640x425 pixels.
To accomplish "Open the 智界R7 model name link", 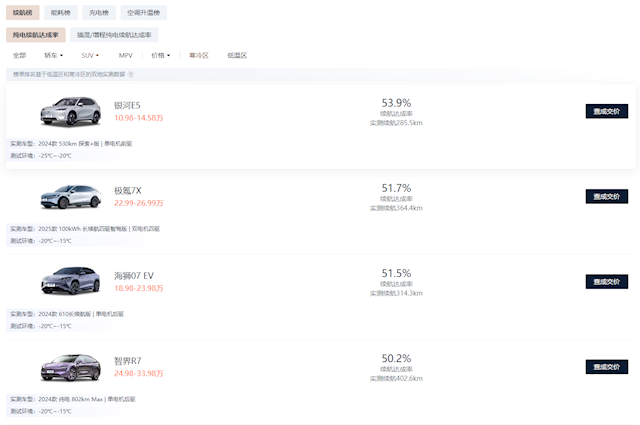I will [x=128, y=361].
